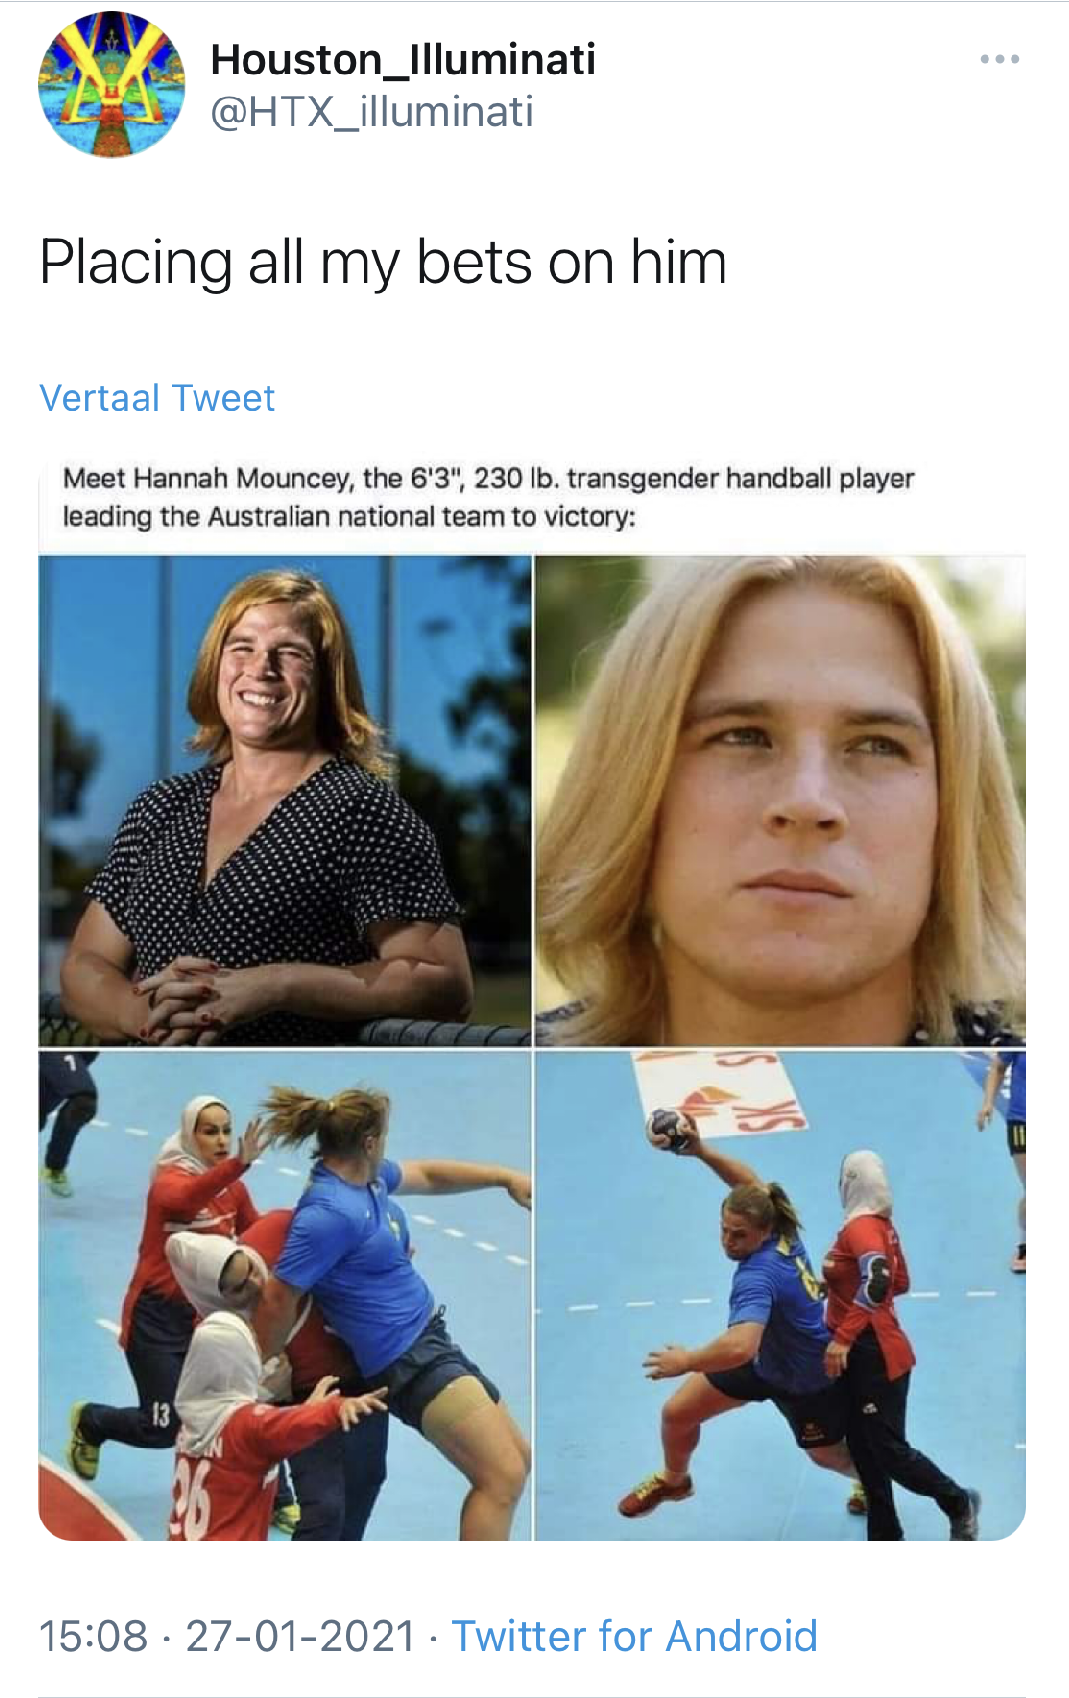Select the tweet text 'Placing all my bets on him'
The width and height of the screenshot is (1069, 1698).
383,262
